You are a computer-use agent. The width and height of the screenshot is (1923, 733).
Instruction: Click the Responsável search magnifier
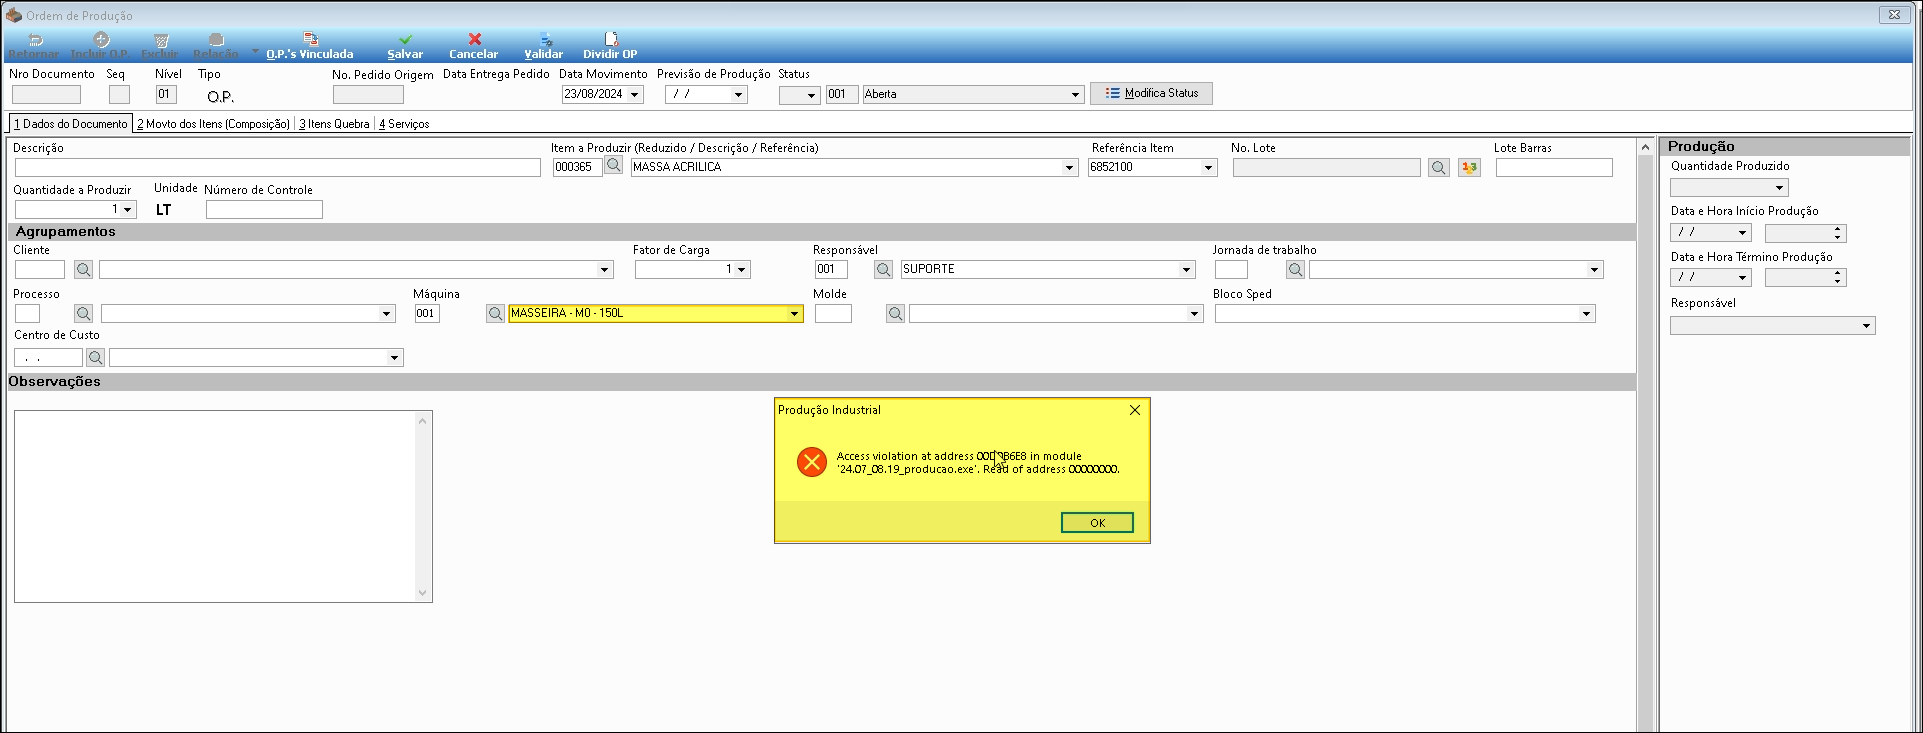[883, 270]
